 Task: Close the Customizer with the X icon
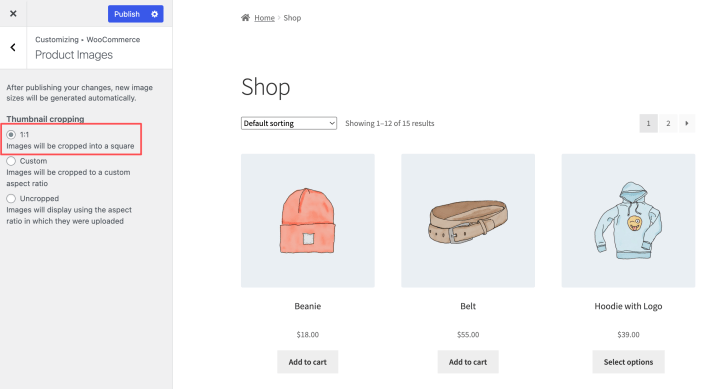pos(13,13)
